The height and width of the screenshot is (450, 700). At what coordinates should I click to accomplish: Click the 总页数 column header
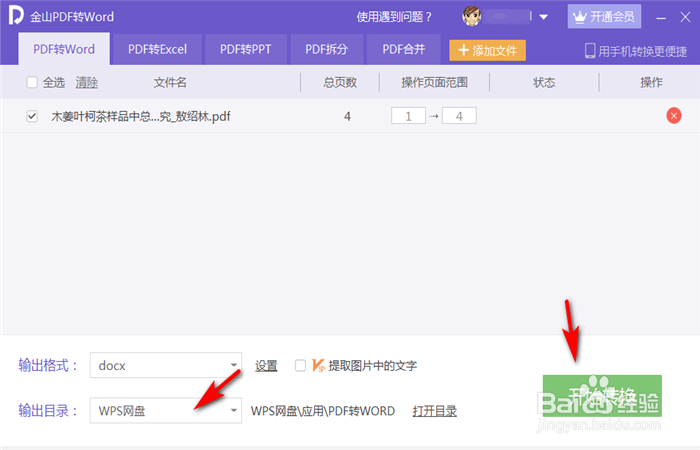[x=340, y=83]
